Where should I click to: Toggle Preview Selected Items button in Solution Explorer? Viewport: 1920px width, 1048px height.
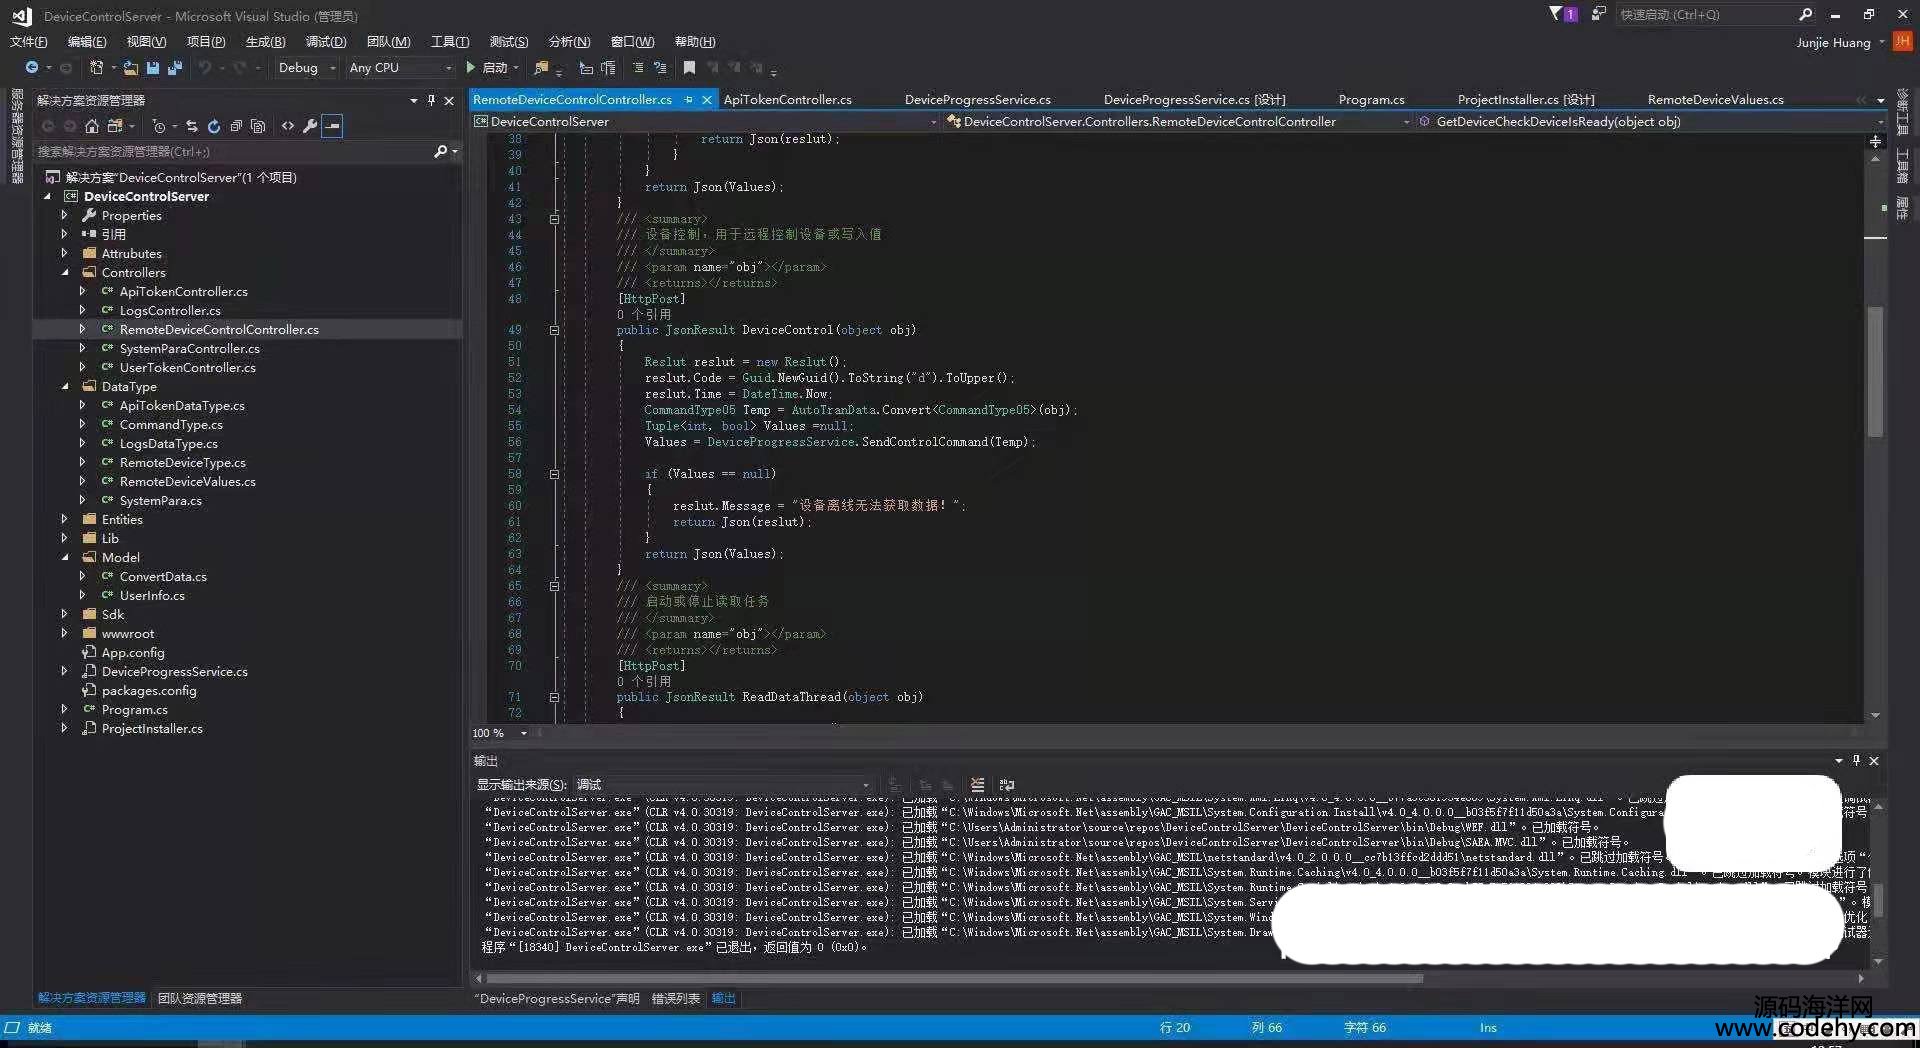(333, 126)
